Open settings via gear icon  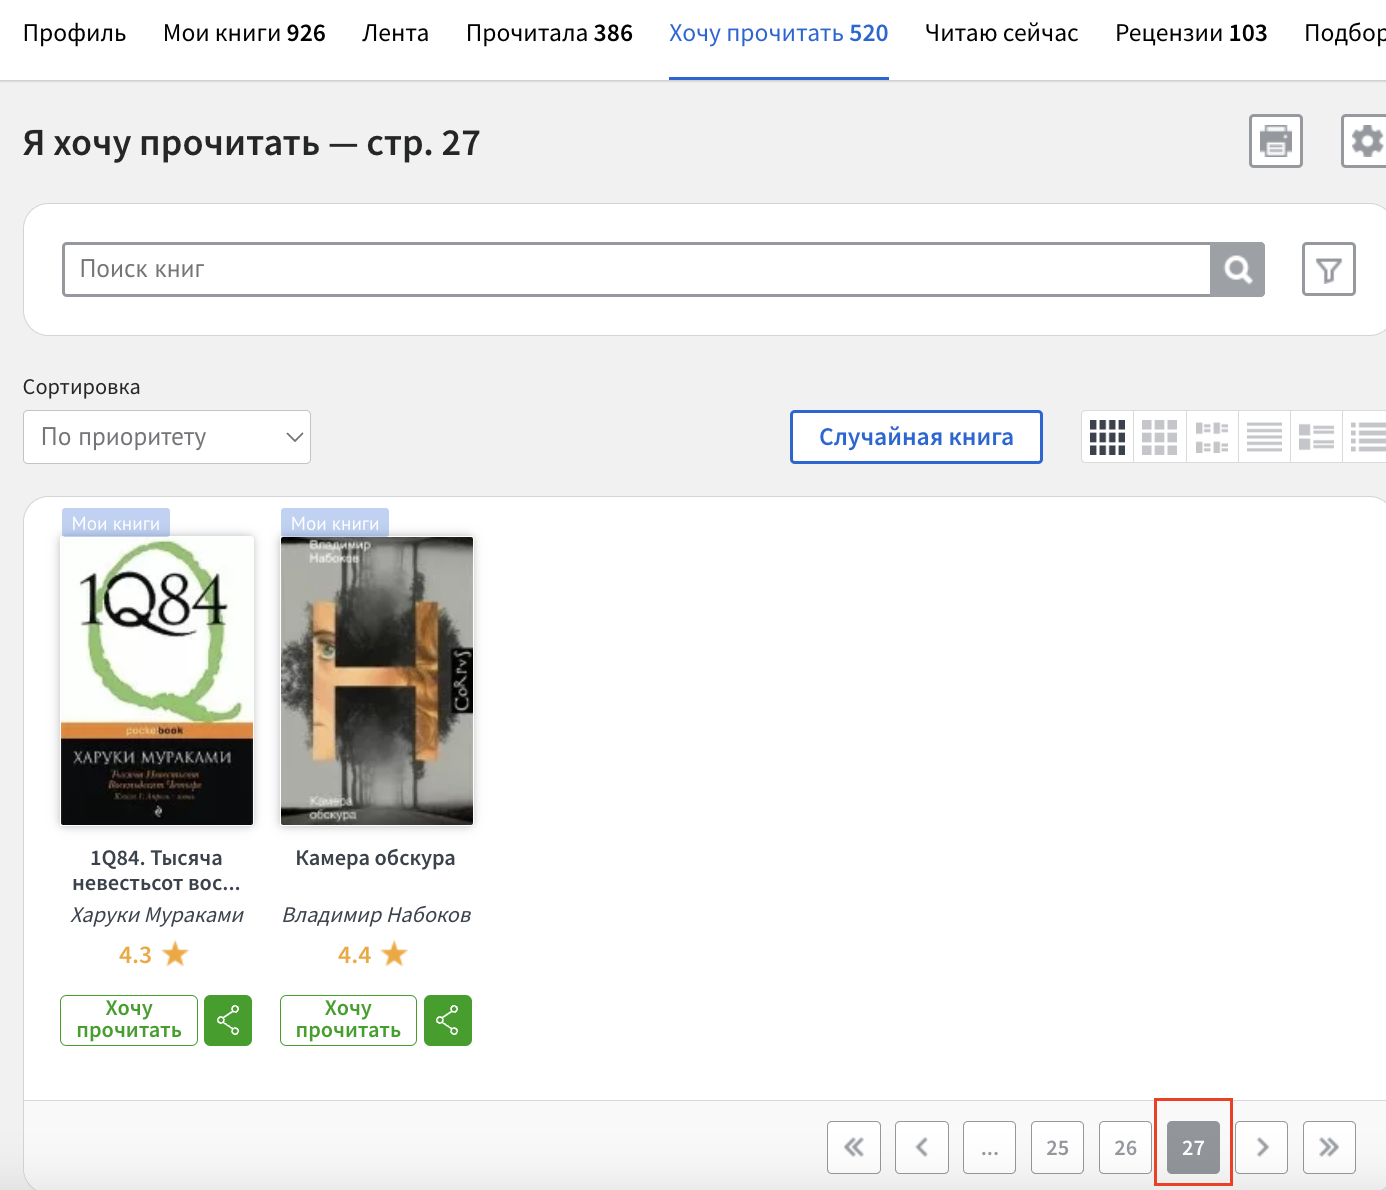(1364, 141)
